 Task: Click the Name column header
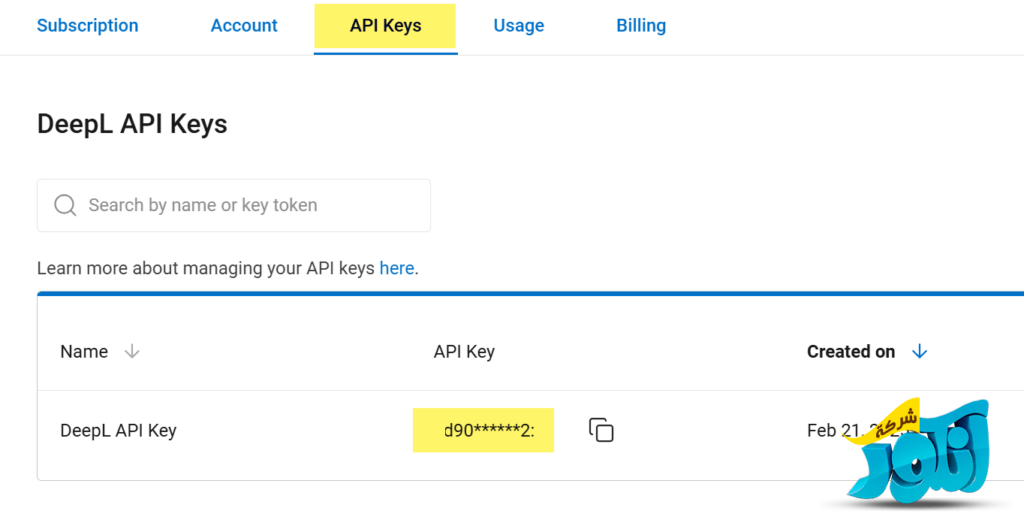pyautogui.click(x=84, y=351)
